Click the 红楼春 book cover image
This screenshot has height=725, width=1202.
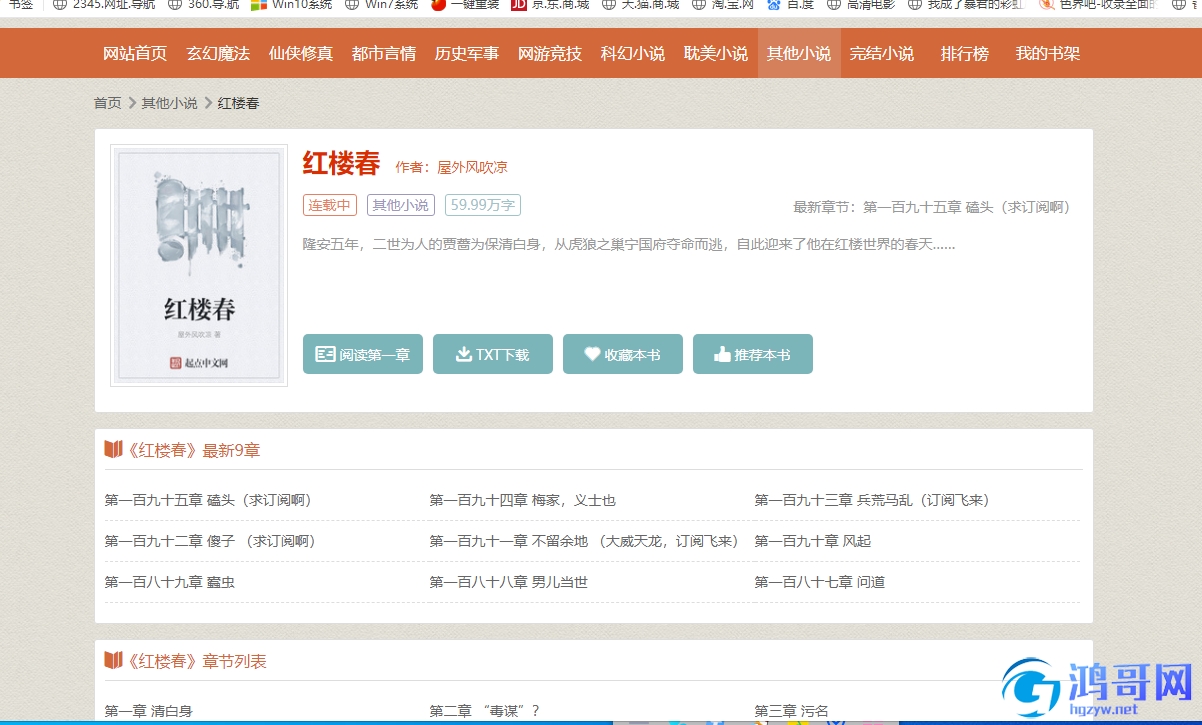pos(199,265)
